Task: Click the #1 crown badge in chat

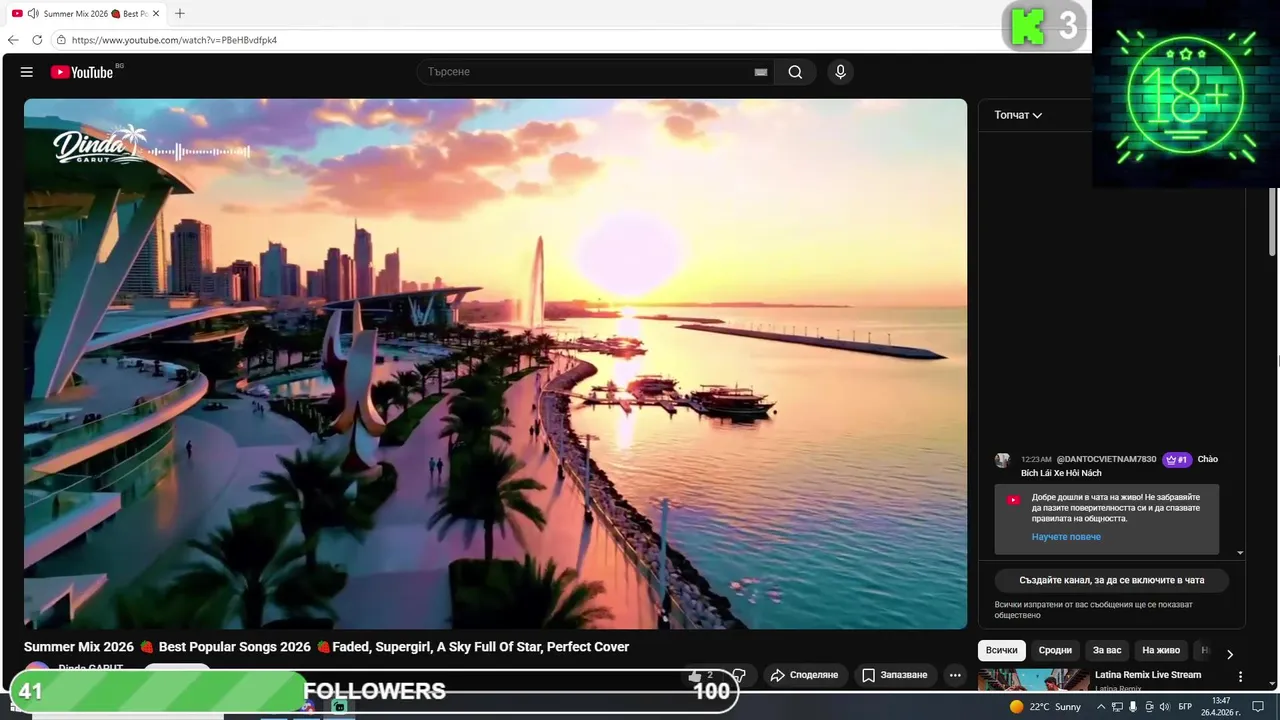Action: click(x=1177, y=460)
